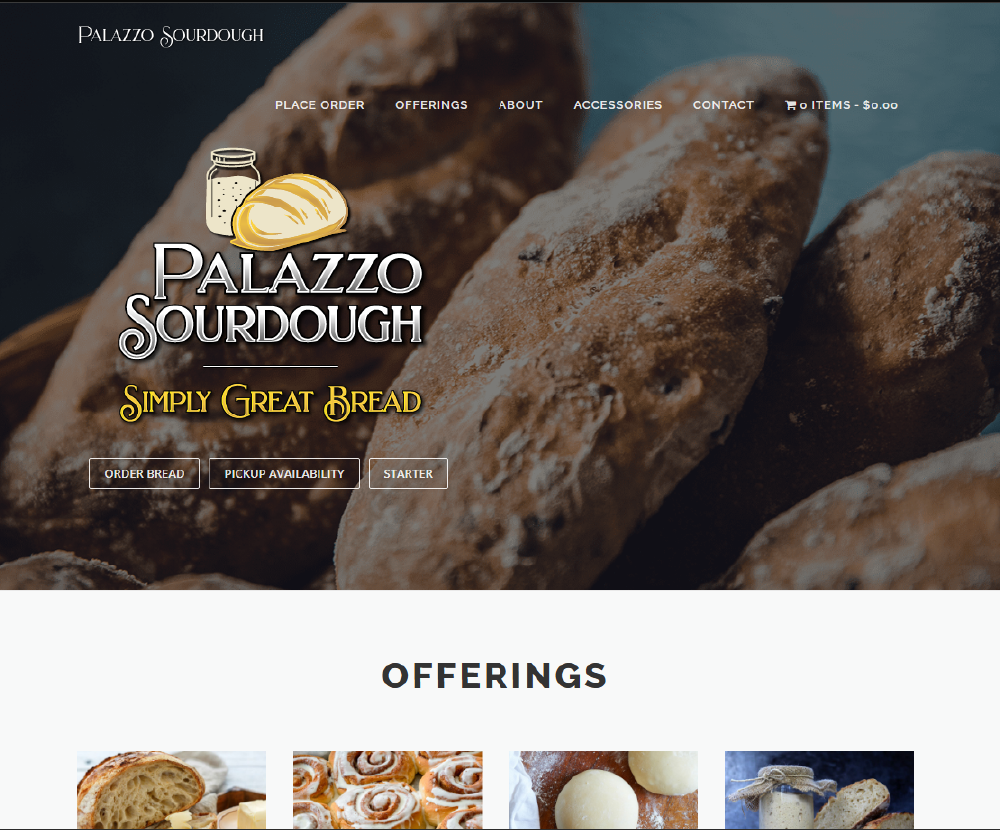1000x830 pixels.
Task: Click the Palazzo Sourdough site title text
Action: click(x=171, y=36)
